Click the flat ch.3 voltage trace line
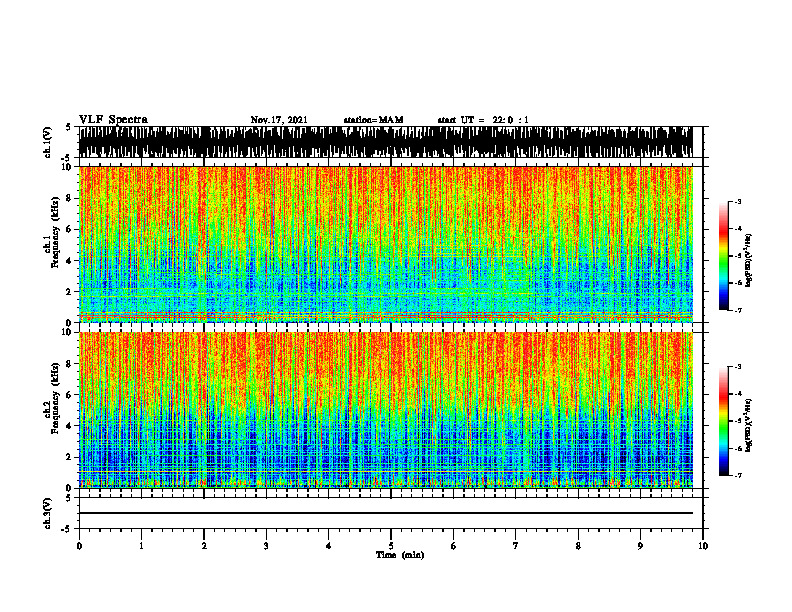 click(x=386, y=513)
